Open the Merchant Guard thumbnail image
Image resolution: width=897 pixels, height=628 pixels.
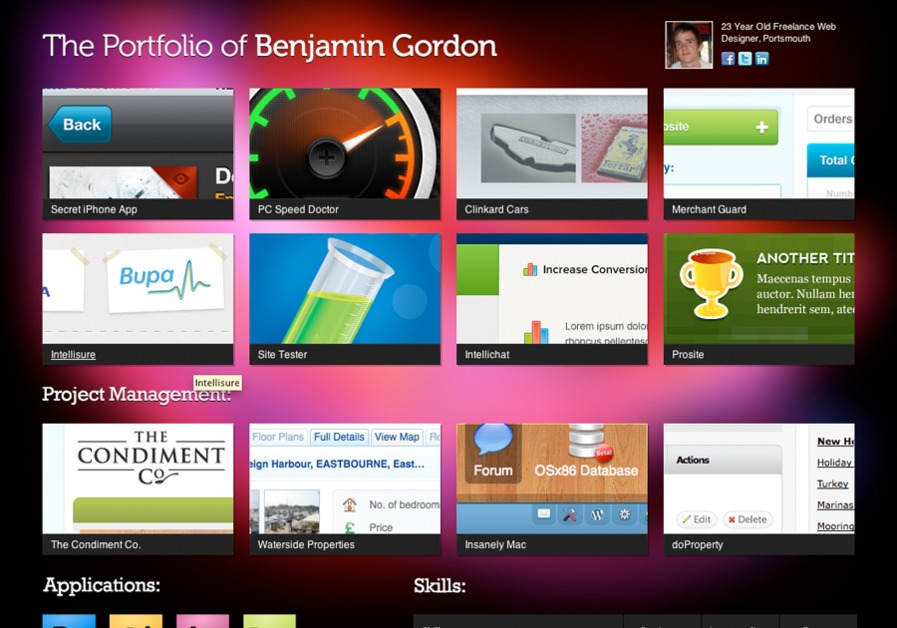coord(759,144)
